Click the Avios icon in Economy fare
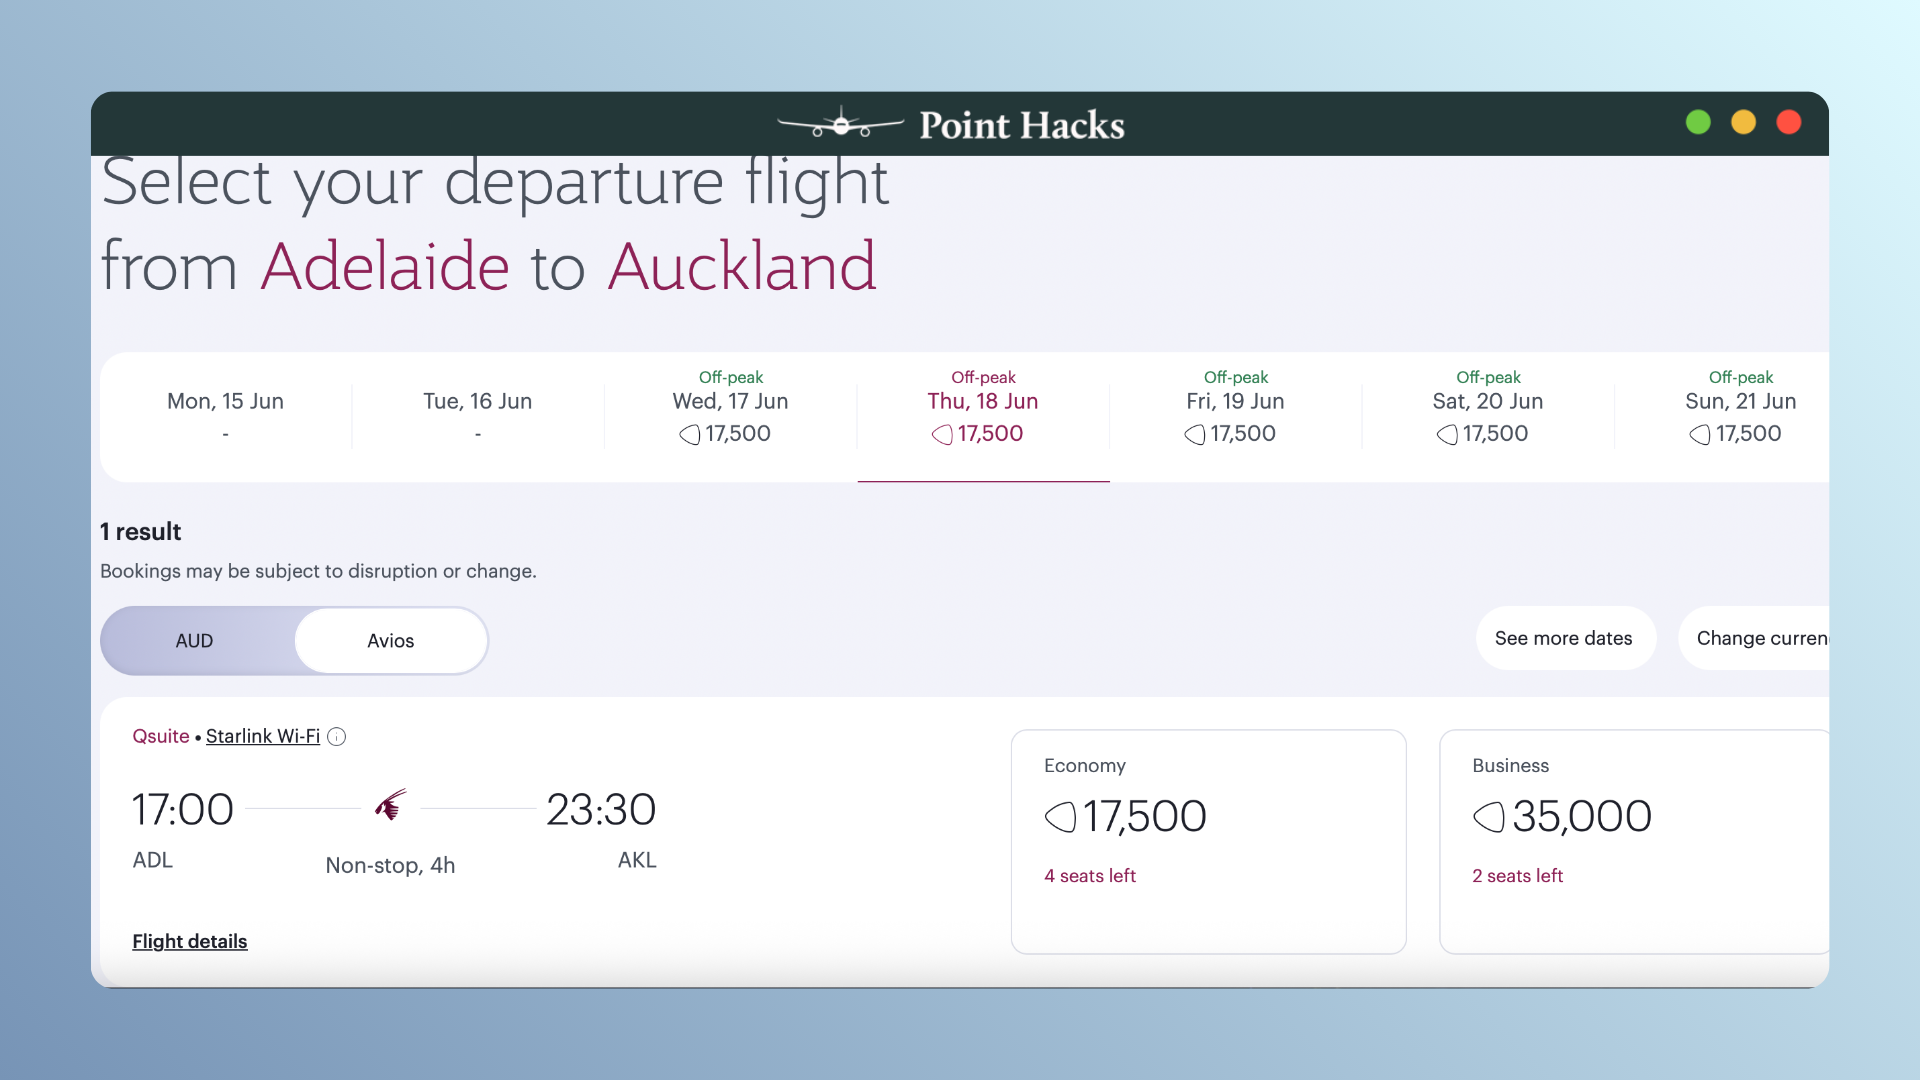Viewport: 1920px width, 1080px height. pyautogui.click(x=1060, y=817)
